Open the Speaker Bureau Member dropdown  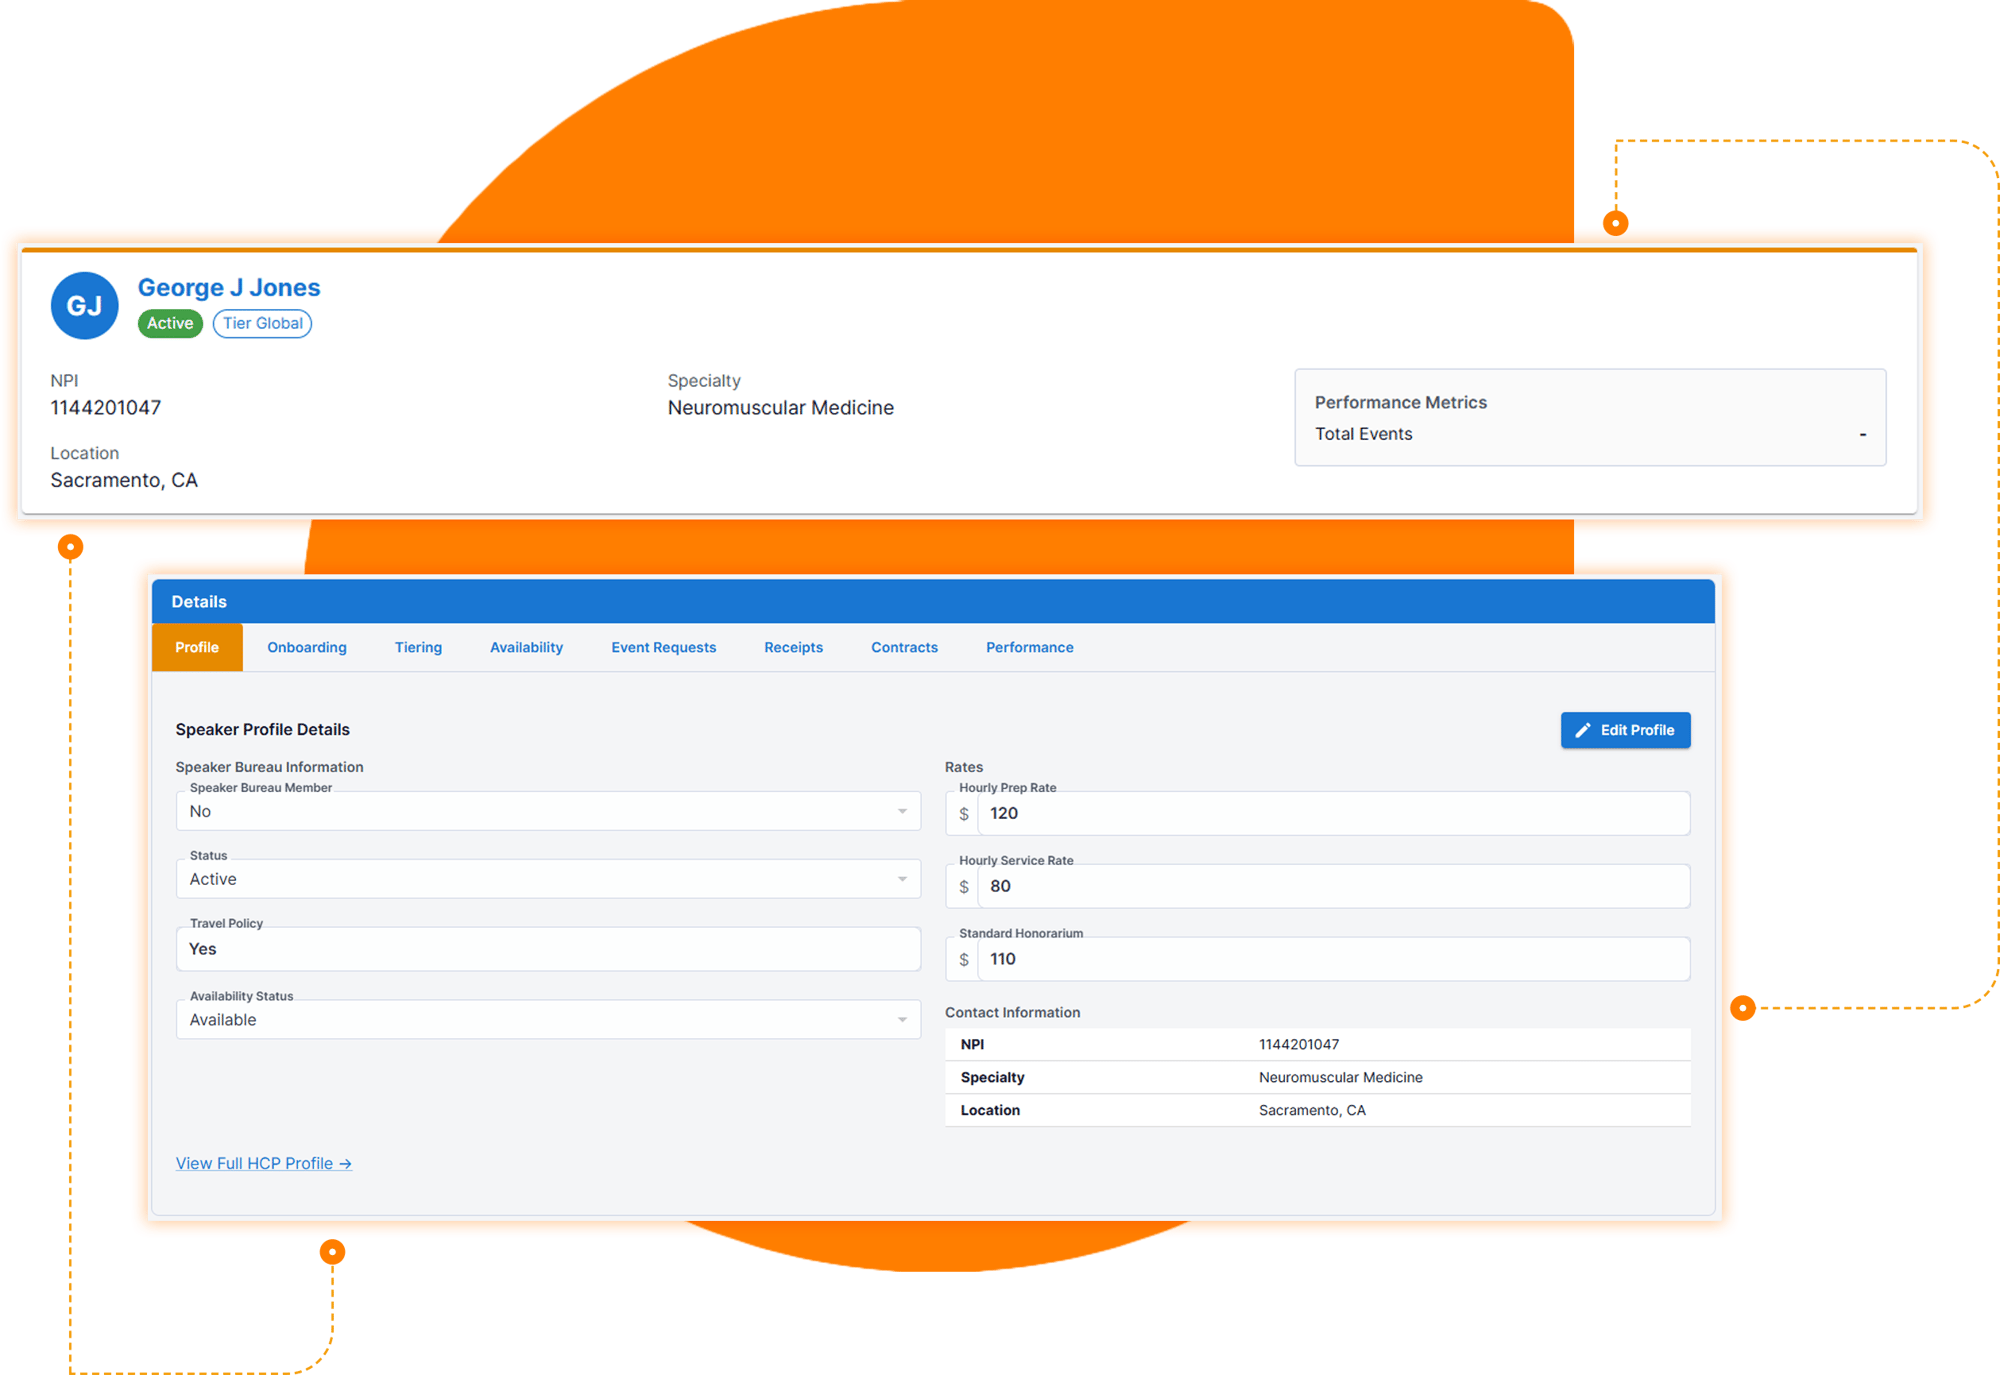903,811
